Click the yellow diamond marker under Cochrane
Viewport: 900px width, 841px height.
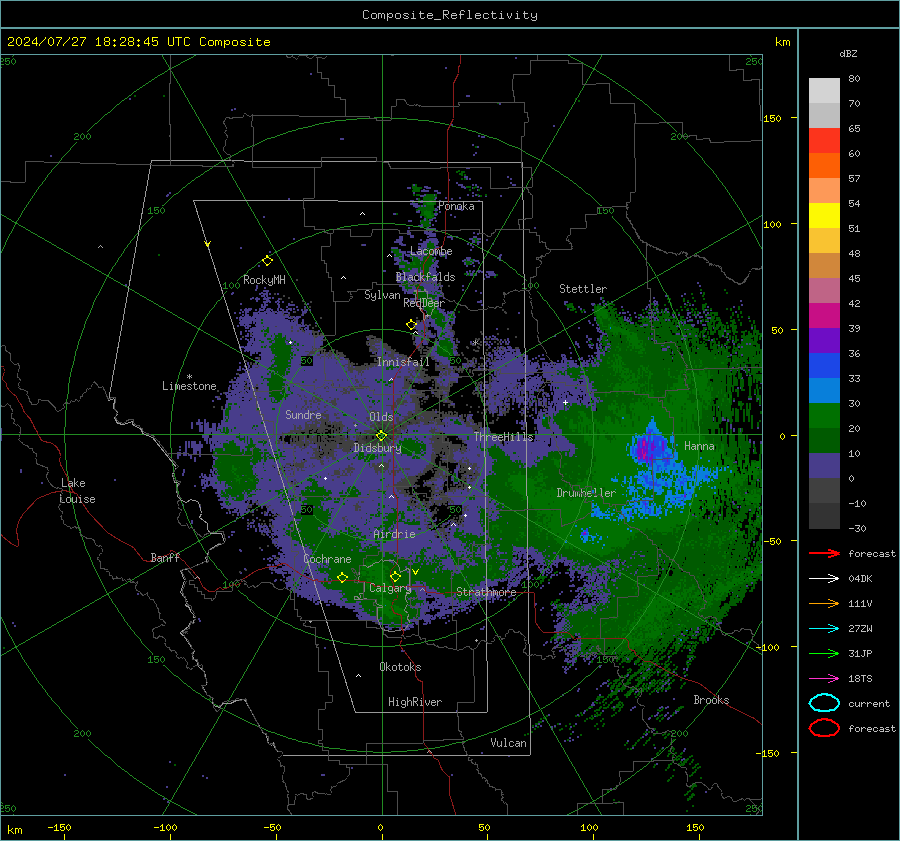[x=342, y=577]
